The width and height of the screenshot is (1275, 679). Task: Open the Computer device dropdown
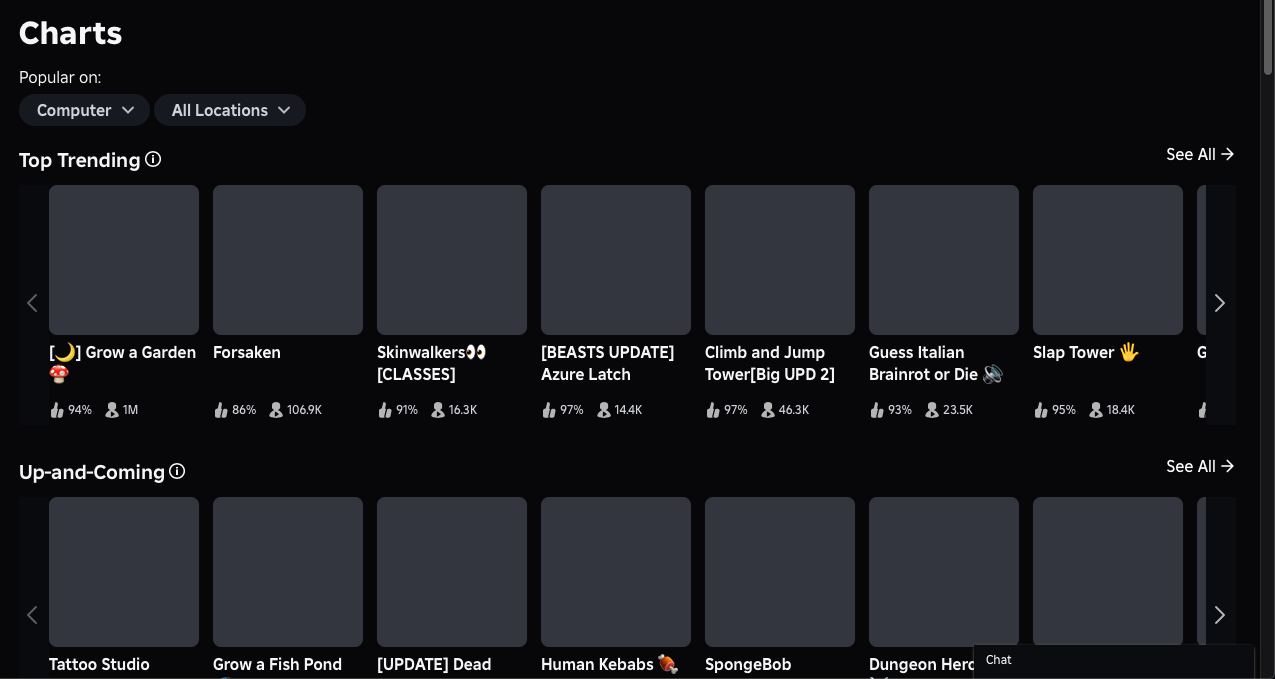84,110
